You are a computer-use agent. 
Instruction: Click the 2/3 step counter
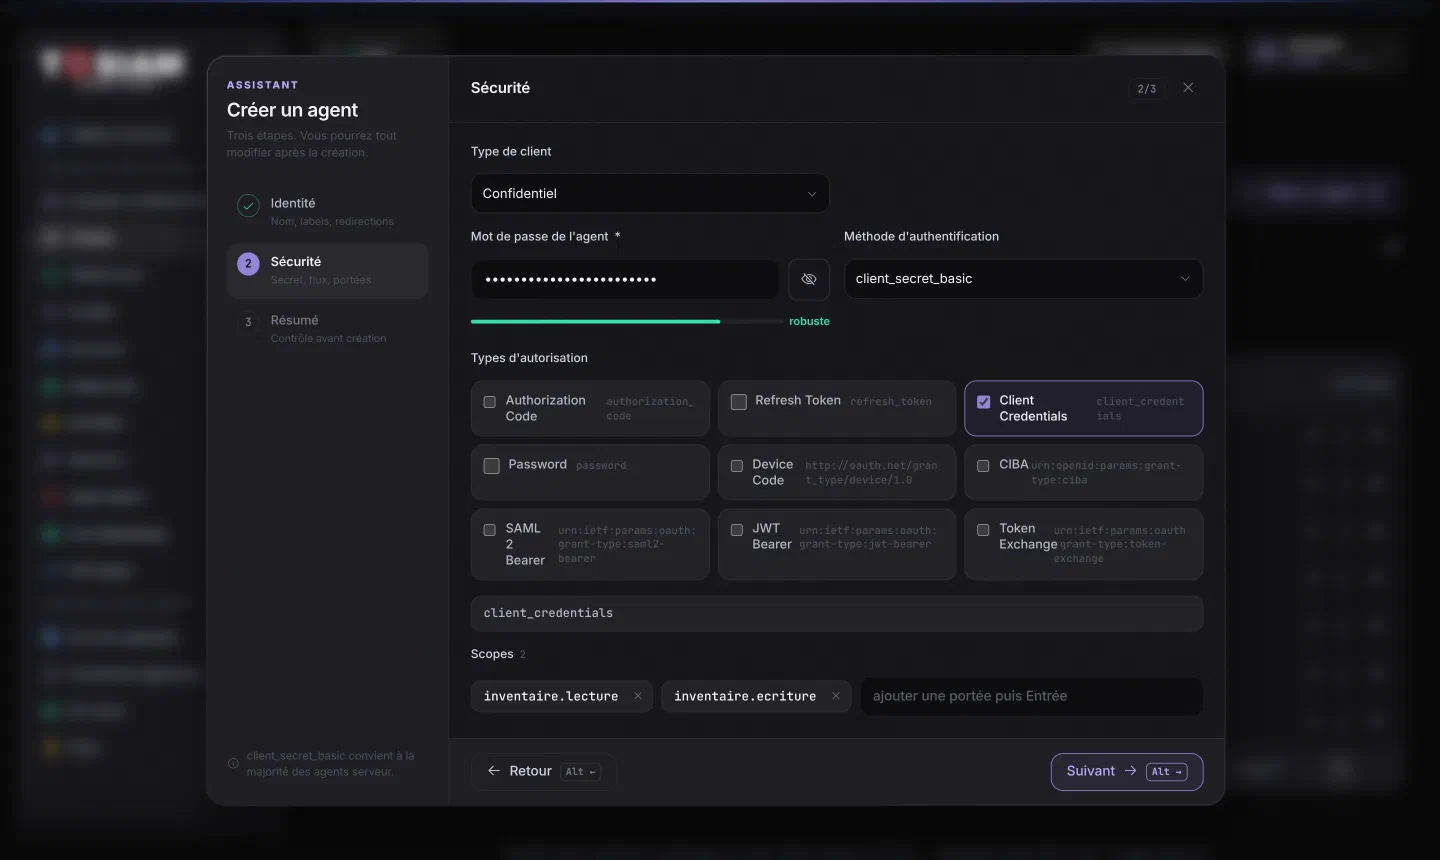1147,89
